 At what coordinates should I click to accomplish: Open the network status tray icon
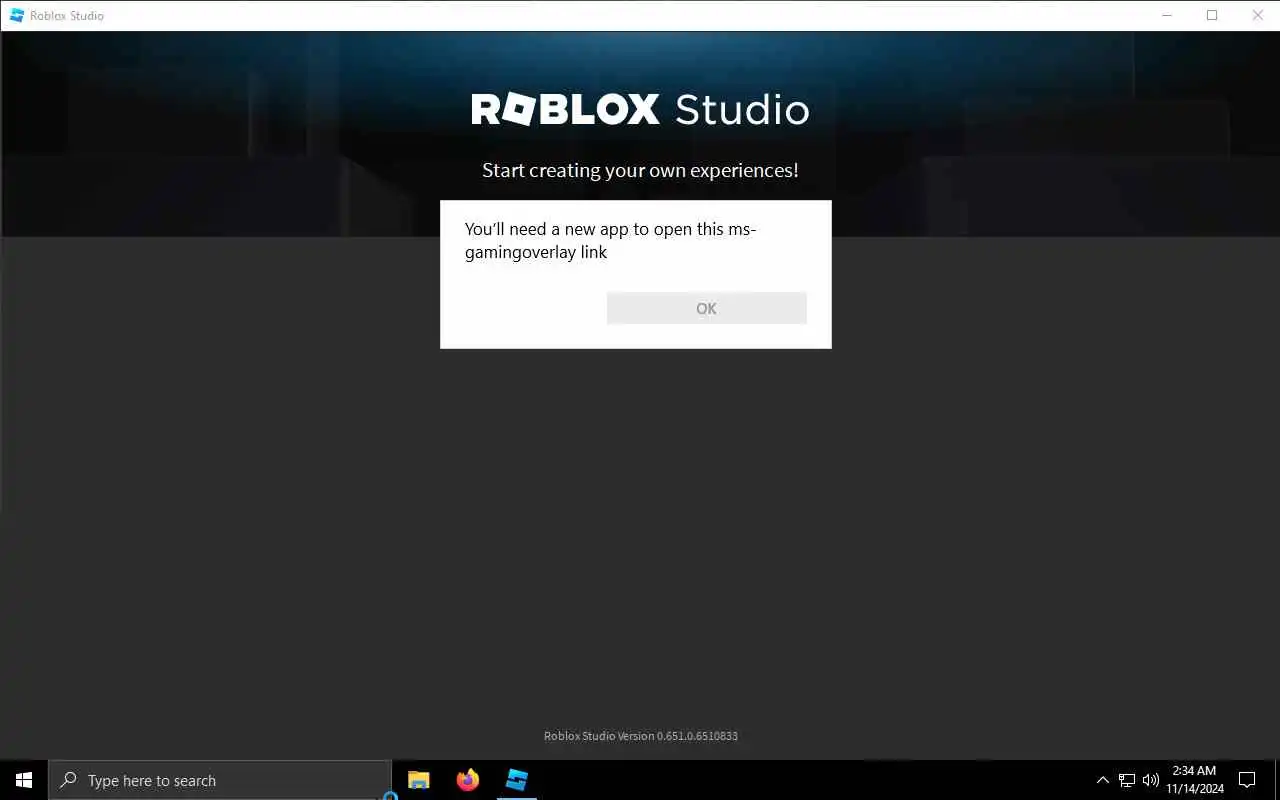click(1127, 780)
